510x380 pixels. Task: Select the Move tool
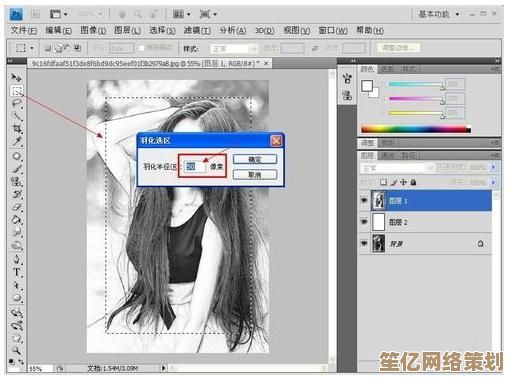[16, 77]
